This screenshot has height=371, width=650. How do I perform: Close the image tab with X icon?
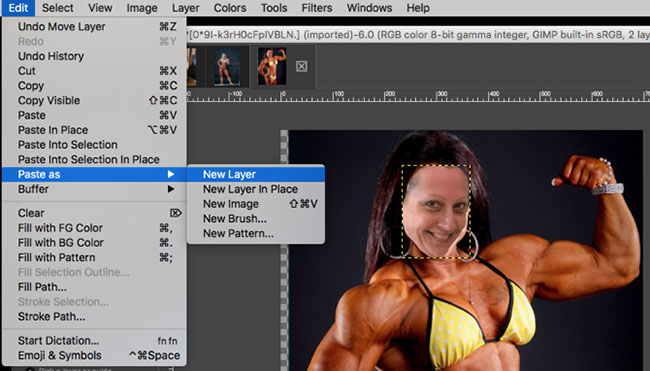pos(301,66)
